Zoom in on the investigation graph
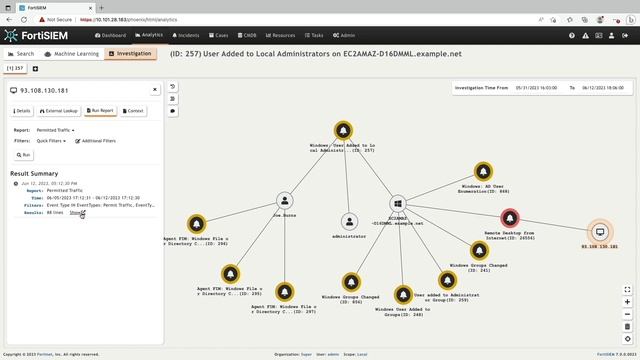This screenshot has height=360, width=640. pyautogui.click(x=627, y=302)
